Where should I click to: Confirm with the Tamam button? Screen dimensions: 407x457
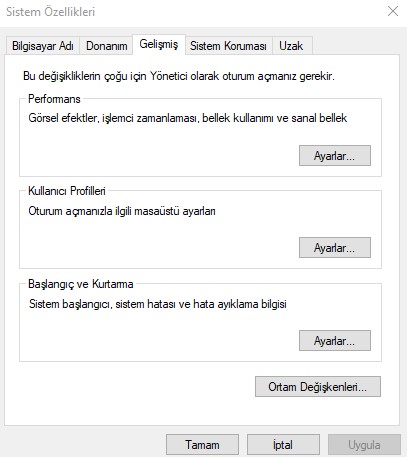point(202,445)
